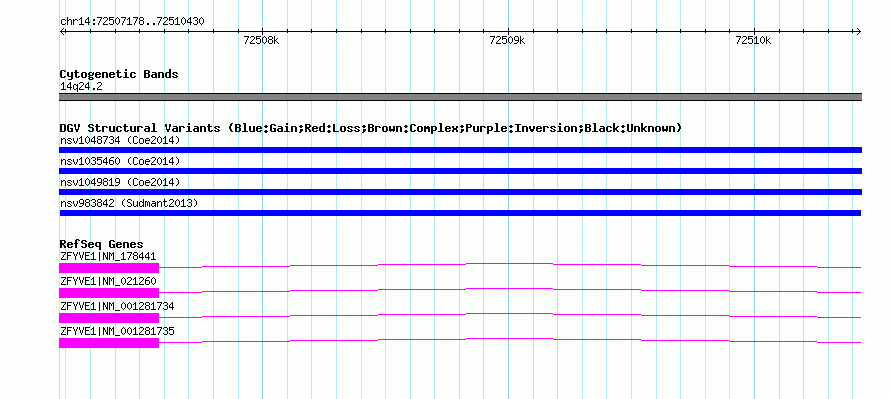Click the 72509k ruler tick label

click(x=507, y=40)
